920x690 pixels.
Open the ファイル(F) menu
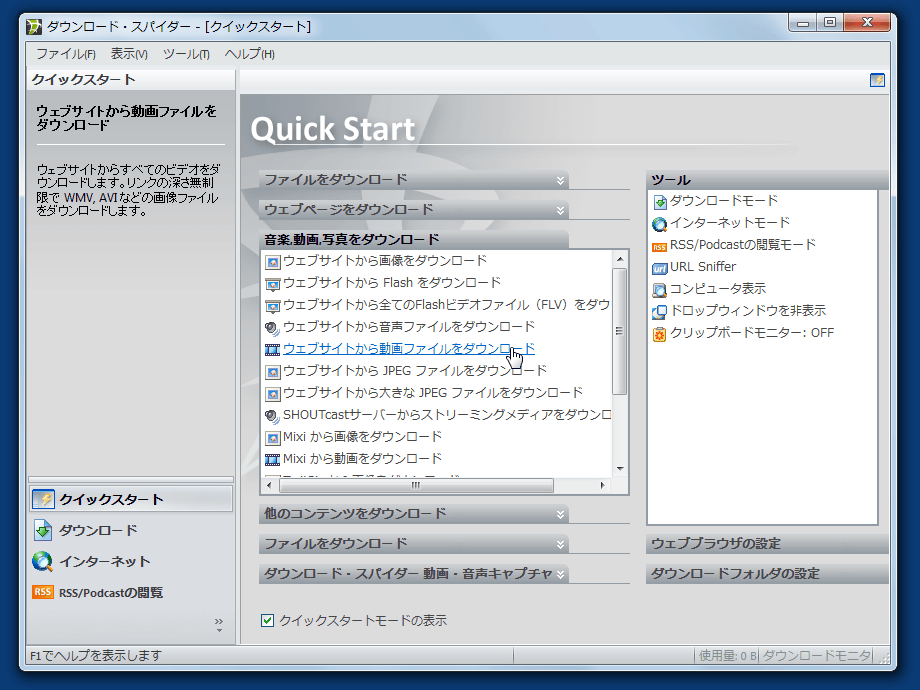[66, 54]
